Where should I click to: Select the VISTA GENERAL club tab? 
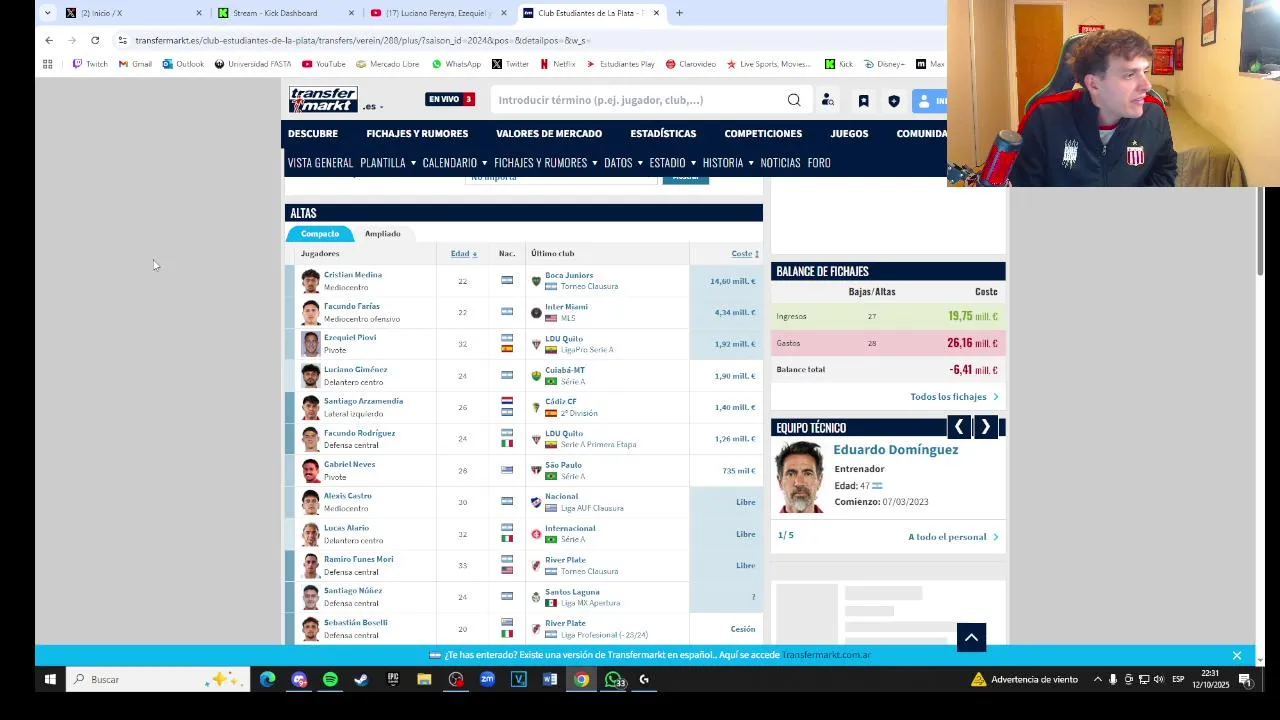[x=320, y=163]
